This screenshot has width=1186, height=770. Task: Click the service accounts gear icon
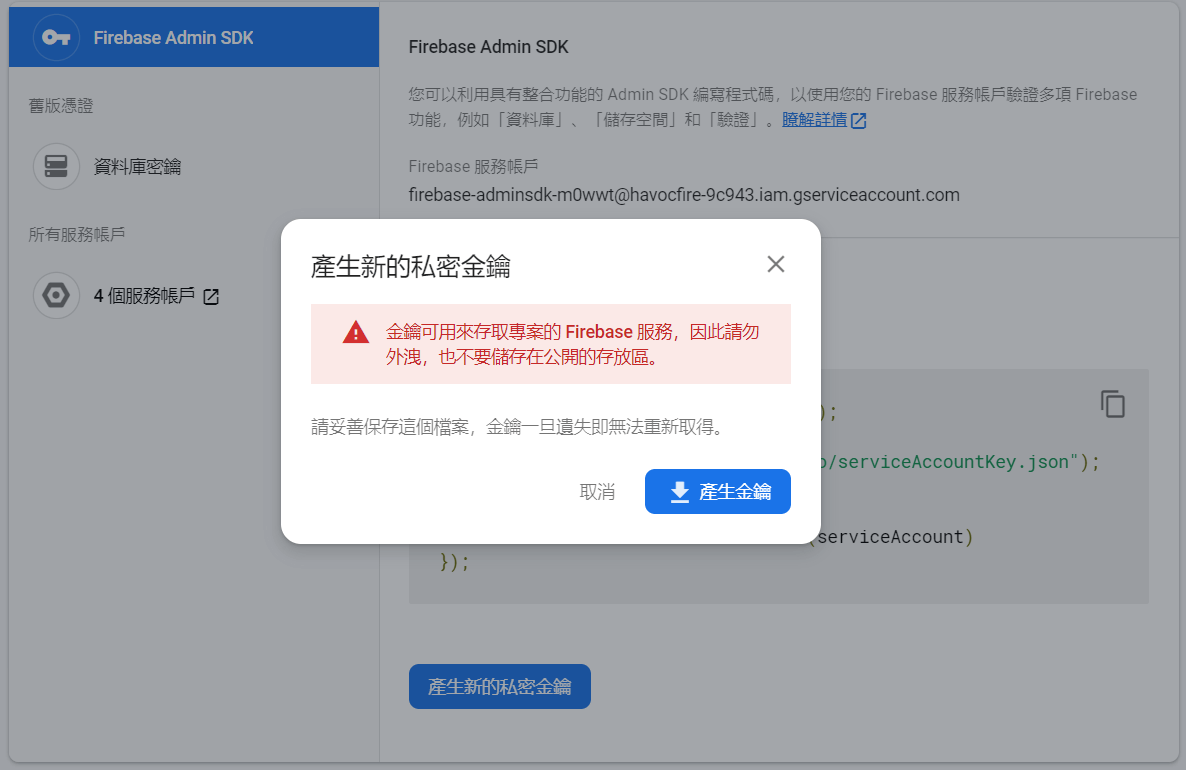click(56, 295)
